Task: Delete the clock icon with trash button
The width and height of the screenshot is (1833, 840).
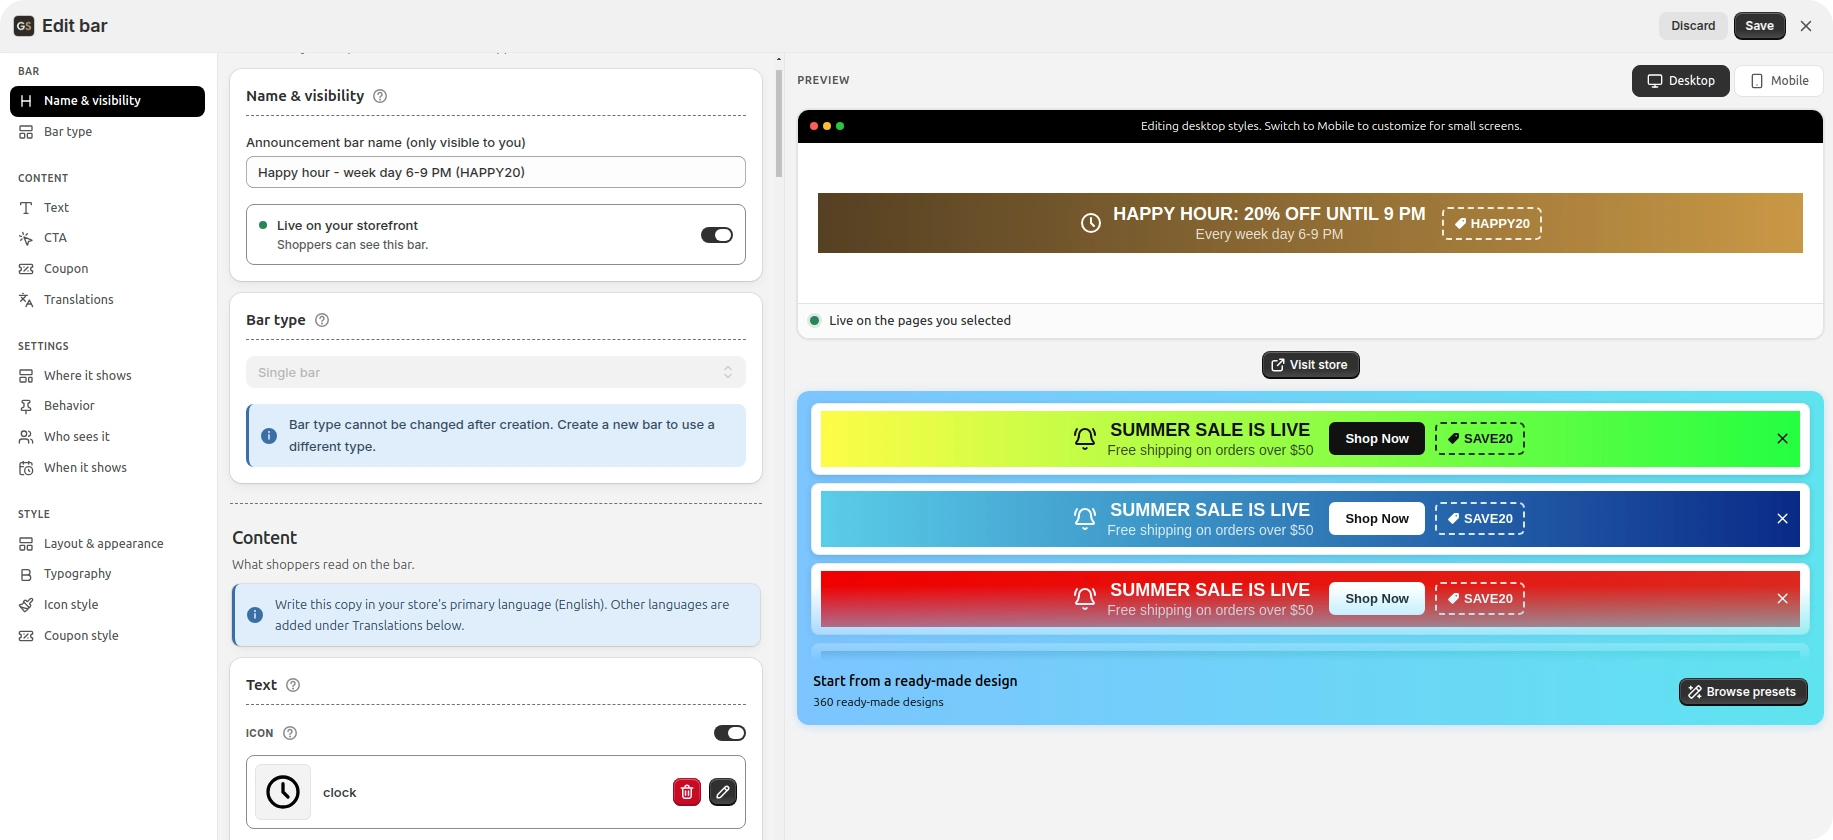Action: 687,792
